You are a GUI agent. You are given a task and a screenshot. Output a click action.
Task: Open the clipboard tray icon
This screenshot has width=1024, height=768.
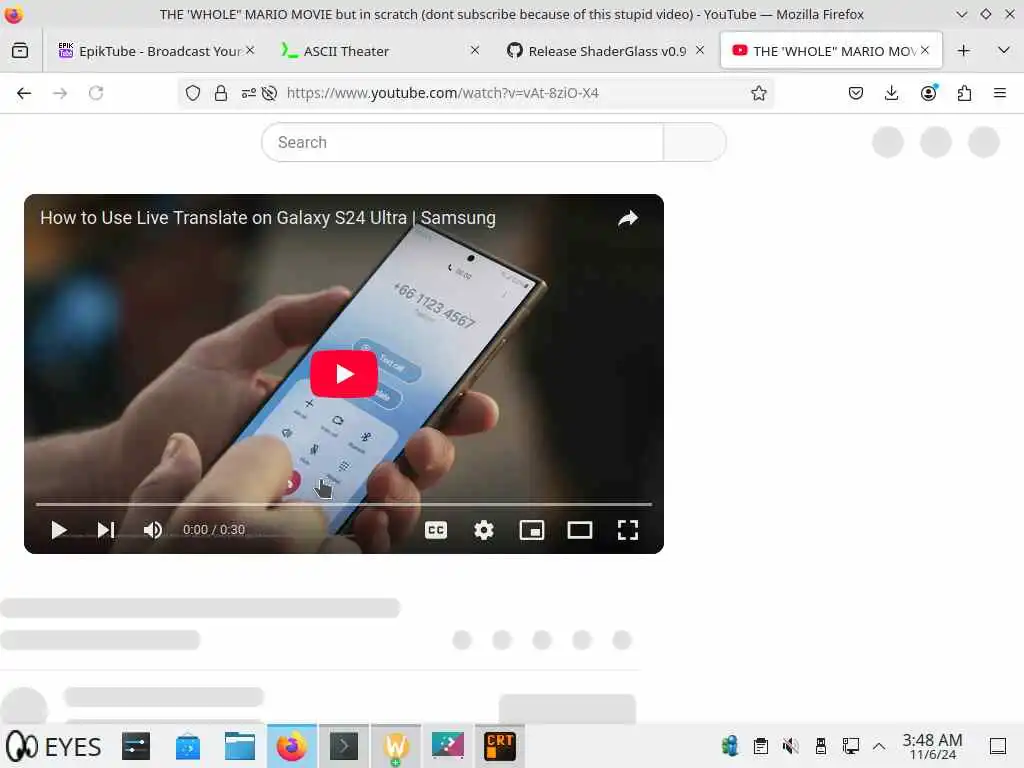760,746
